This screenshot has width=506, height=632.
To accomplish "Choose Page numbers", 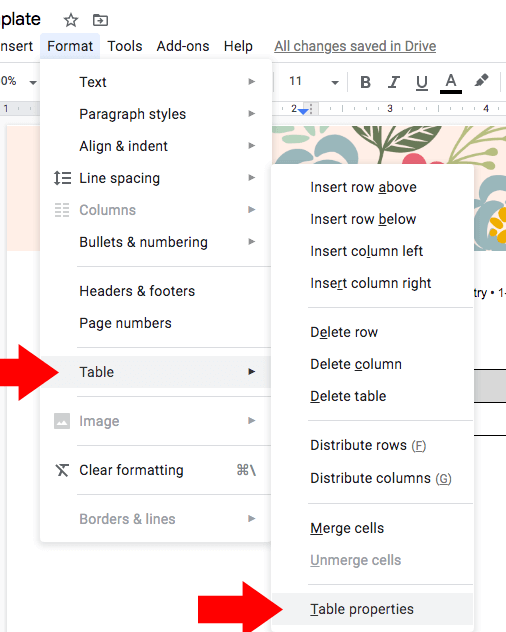I will click(x=156, y=323).
